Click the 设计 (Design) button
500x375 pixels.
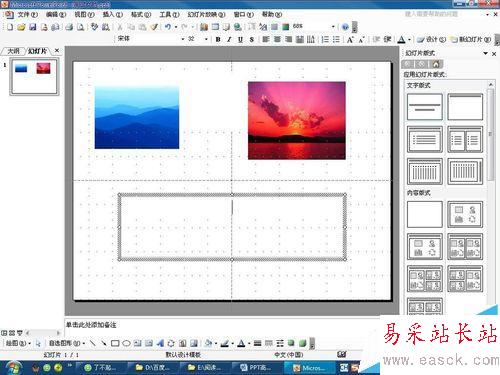point(431,39)
